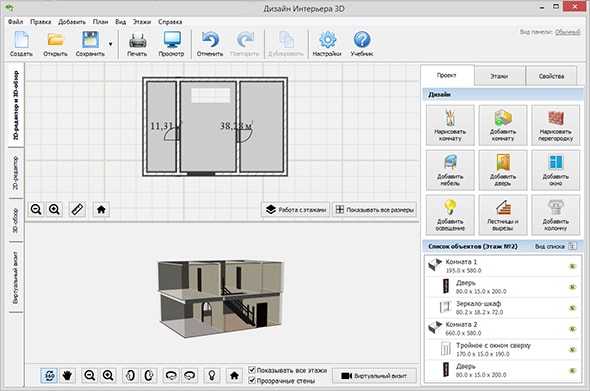The height and width of the screenshot is (391, 590).
Task: Toggle visibility of Зеркало-шкаф
Action: [x=572, y=308]
